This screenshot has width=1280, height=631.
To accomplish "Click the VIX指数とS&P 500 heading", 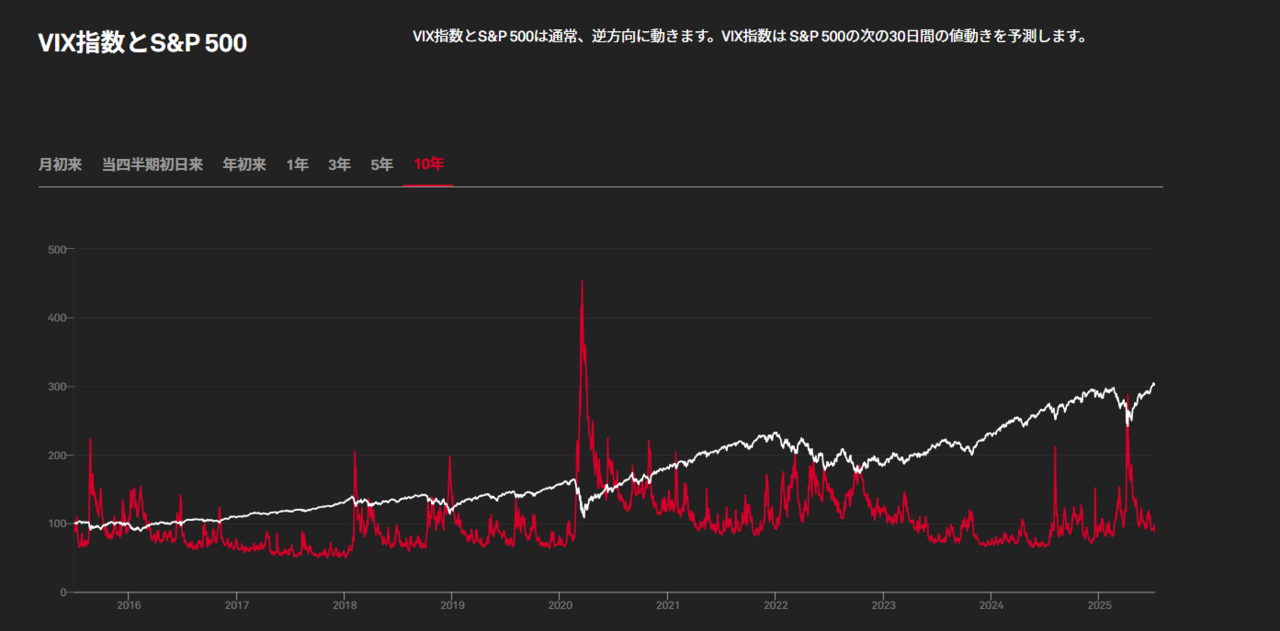I will 142,44.
